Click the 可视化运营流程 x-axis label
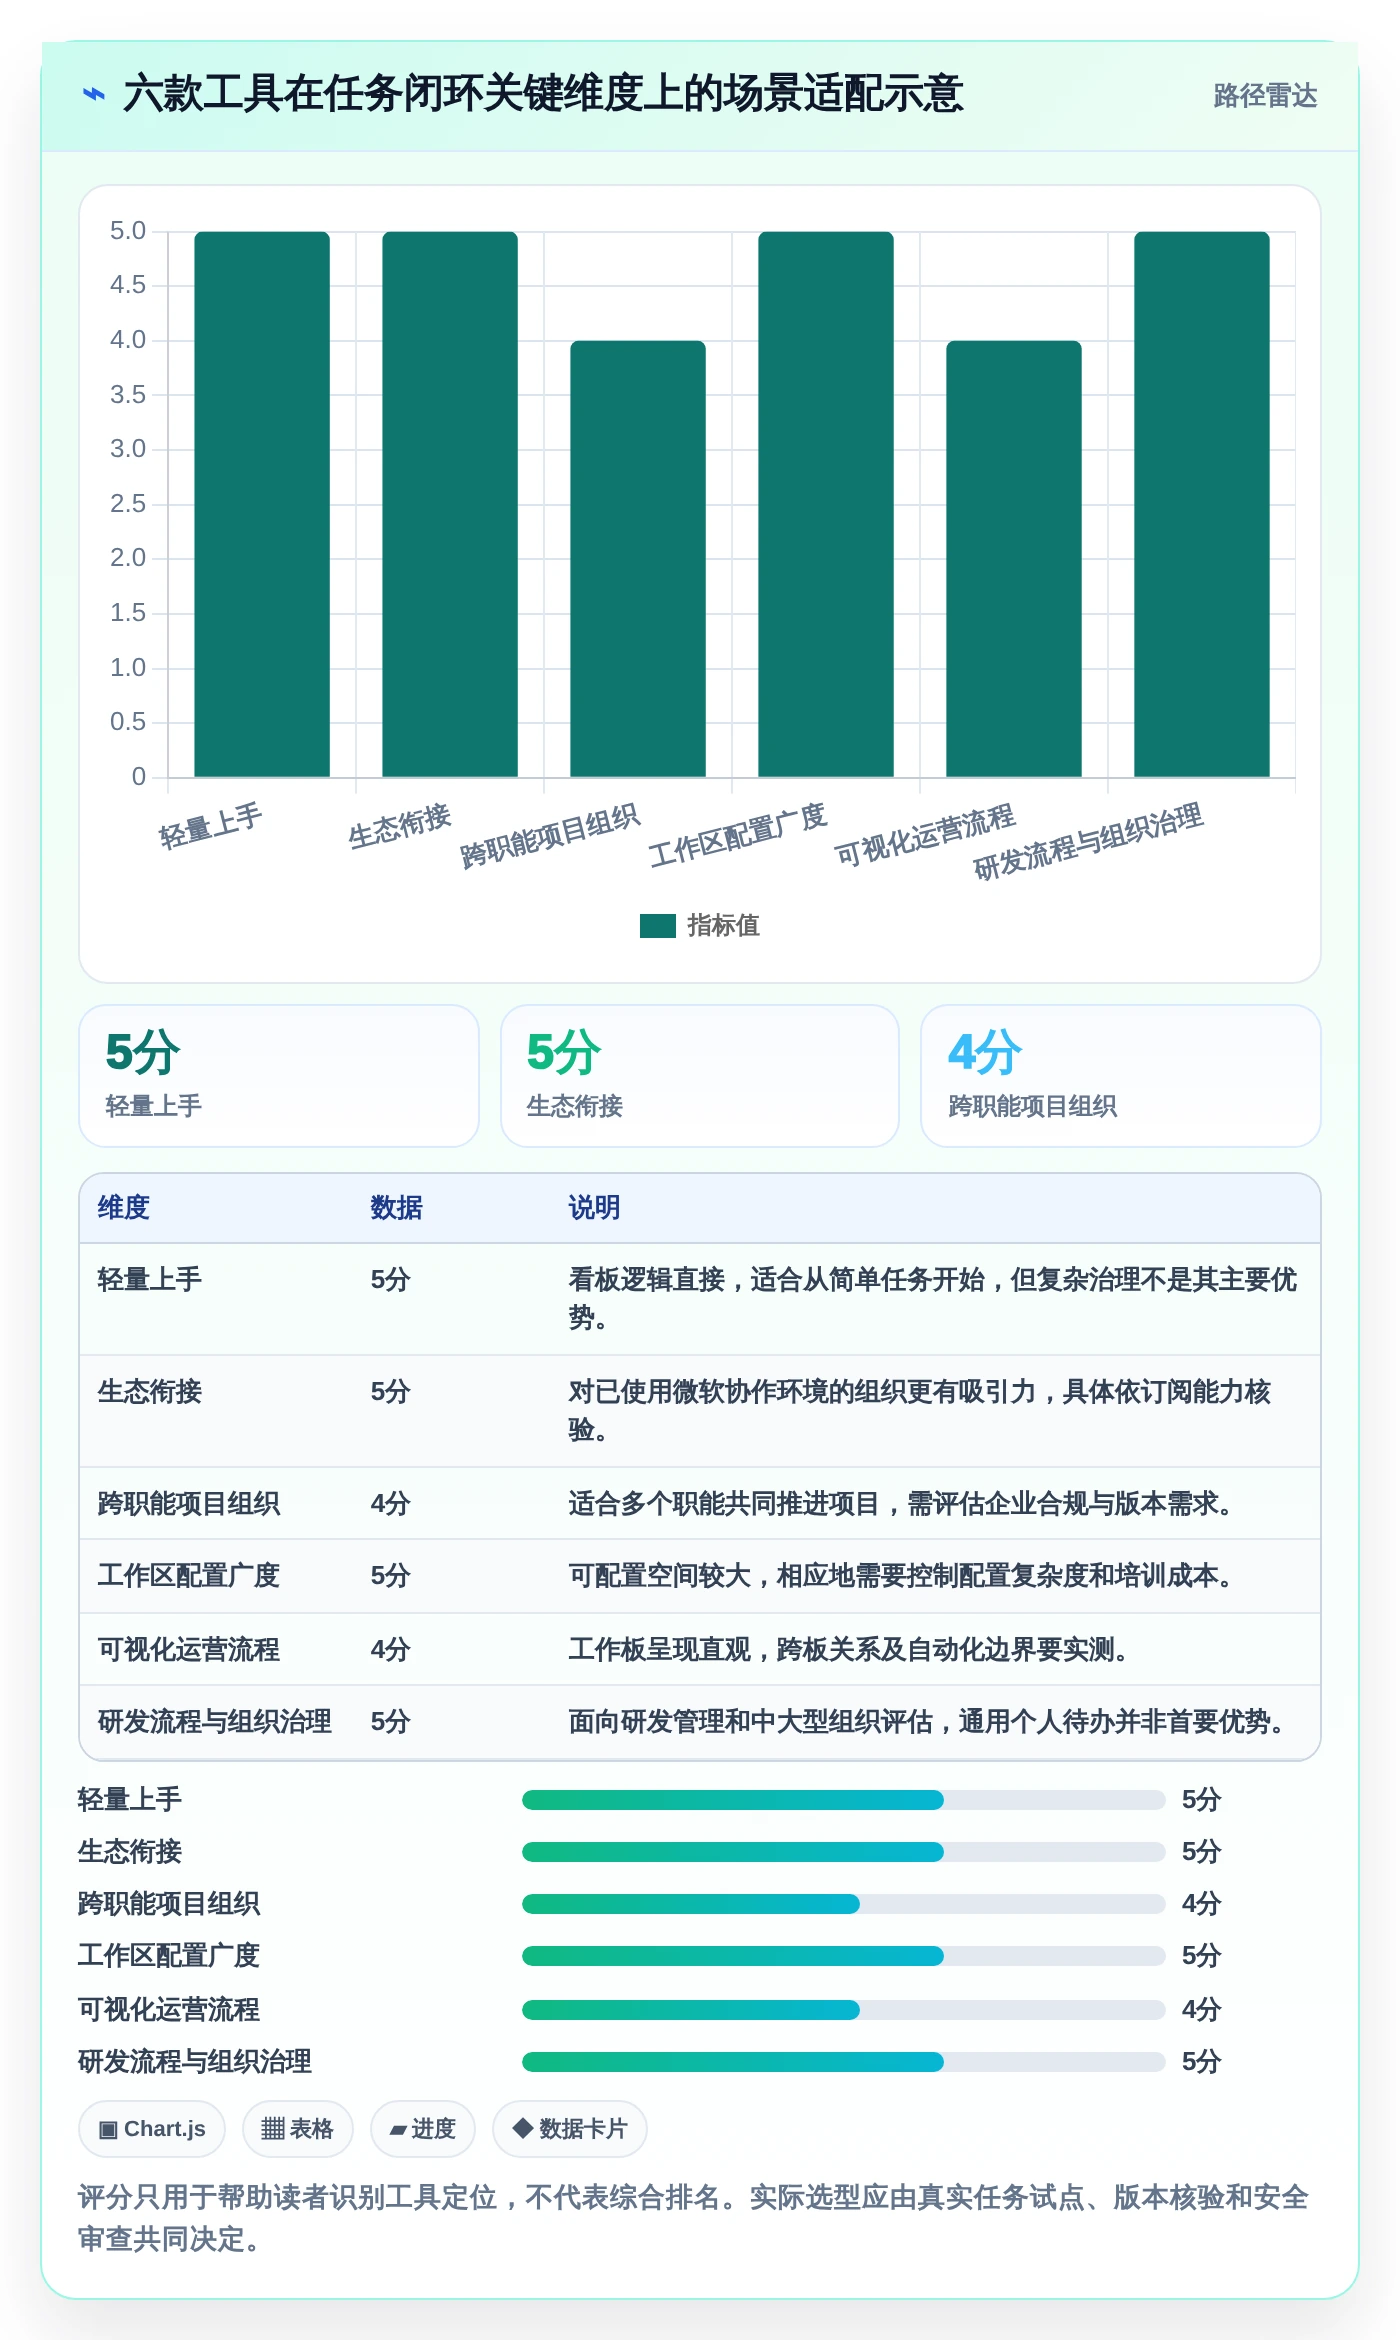 pyautogui.click(x=926, y=835)
